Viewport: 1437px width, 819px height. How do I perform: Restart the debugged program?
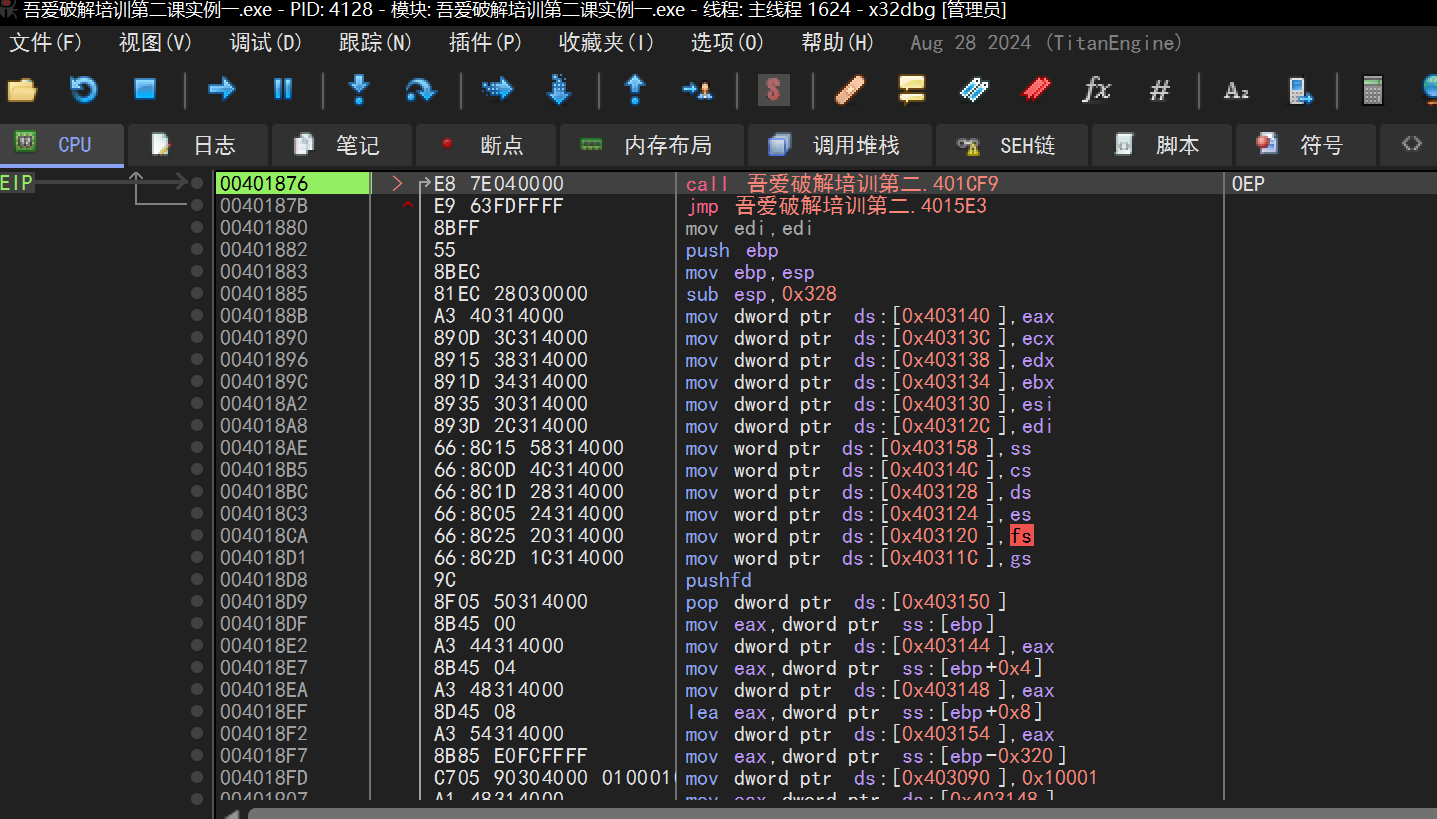(x=83, y=90)
